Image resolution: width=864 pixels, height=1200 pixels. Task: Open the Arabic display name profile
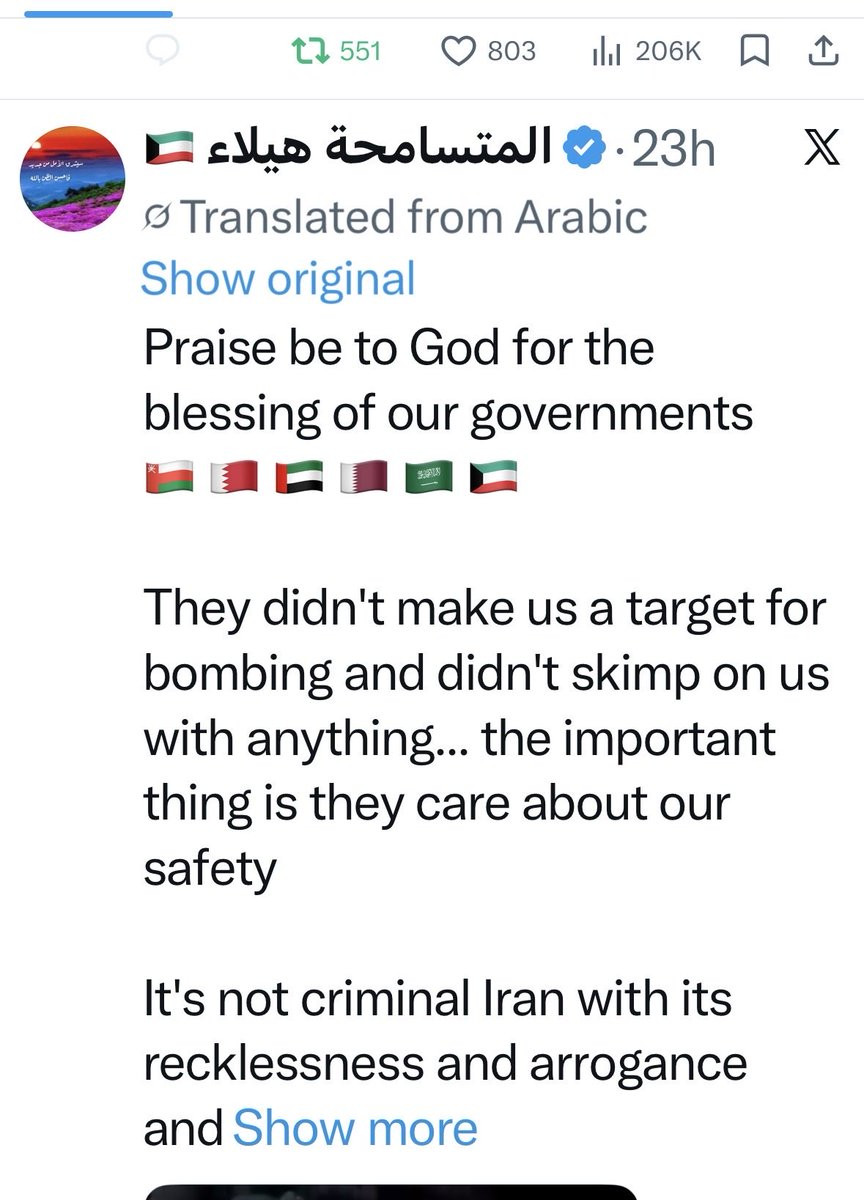348,149
